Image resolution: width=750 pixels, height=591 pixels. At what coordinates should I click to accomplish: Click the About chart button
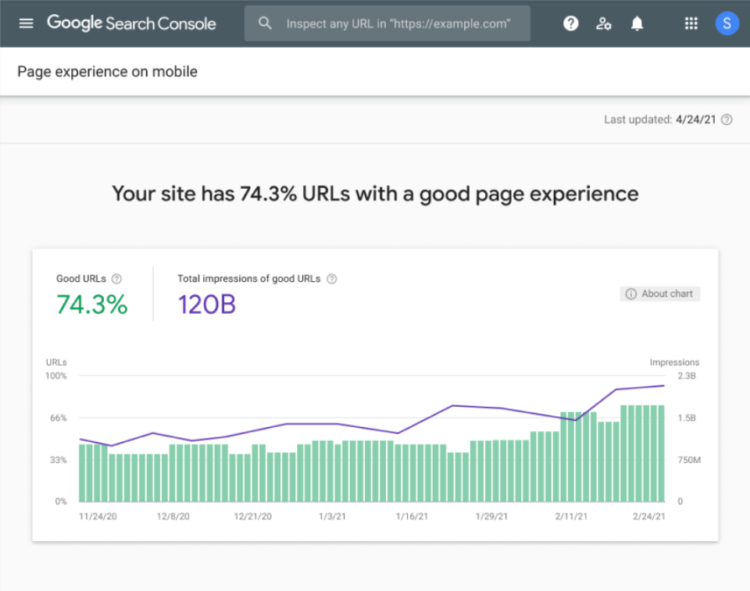[x=660, y=294]
